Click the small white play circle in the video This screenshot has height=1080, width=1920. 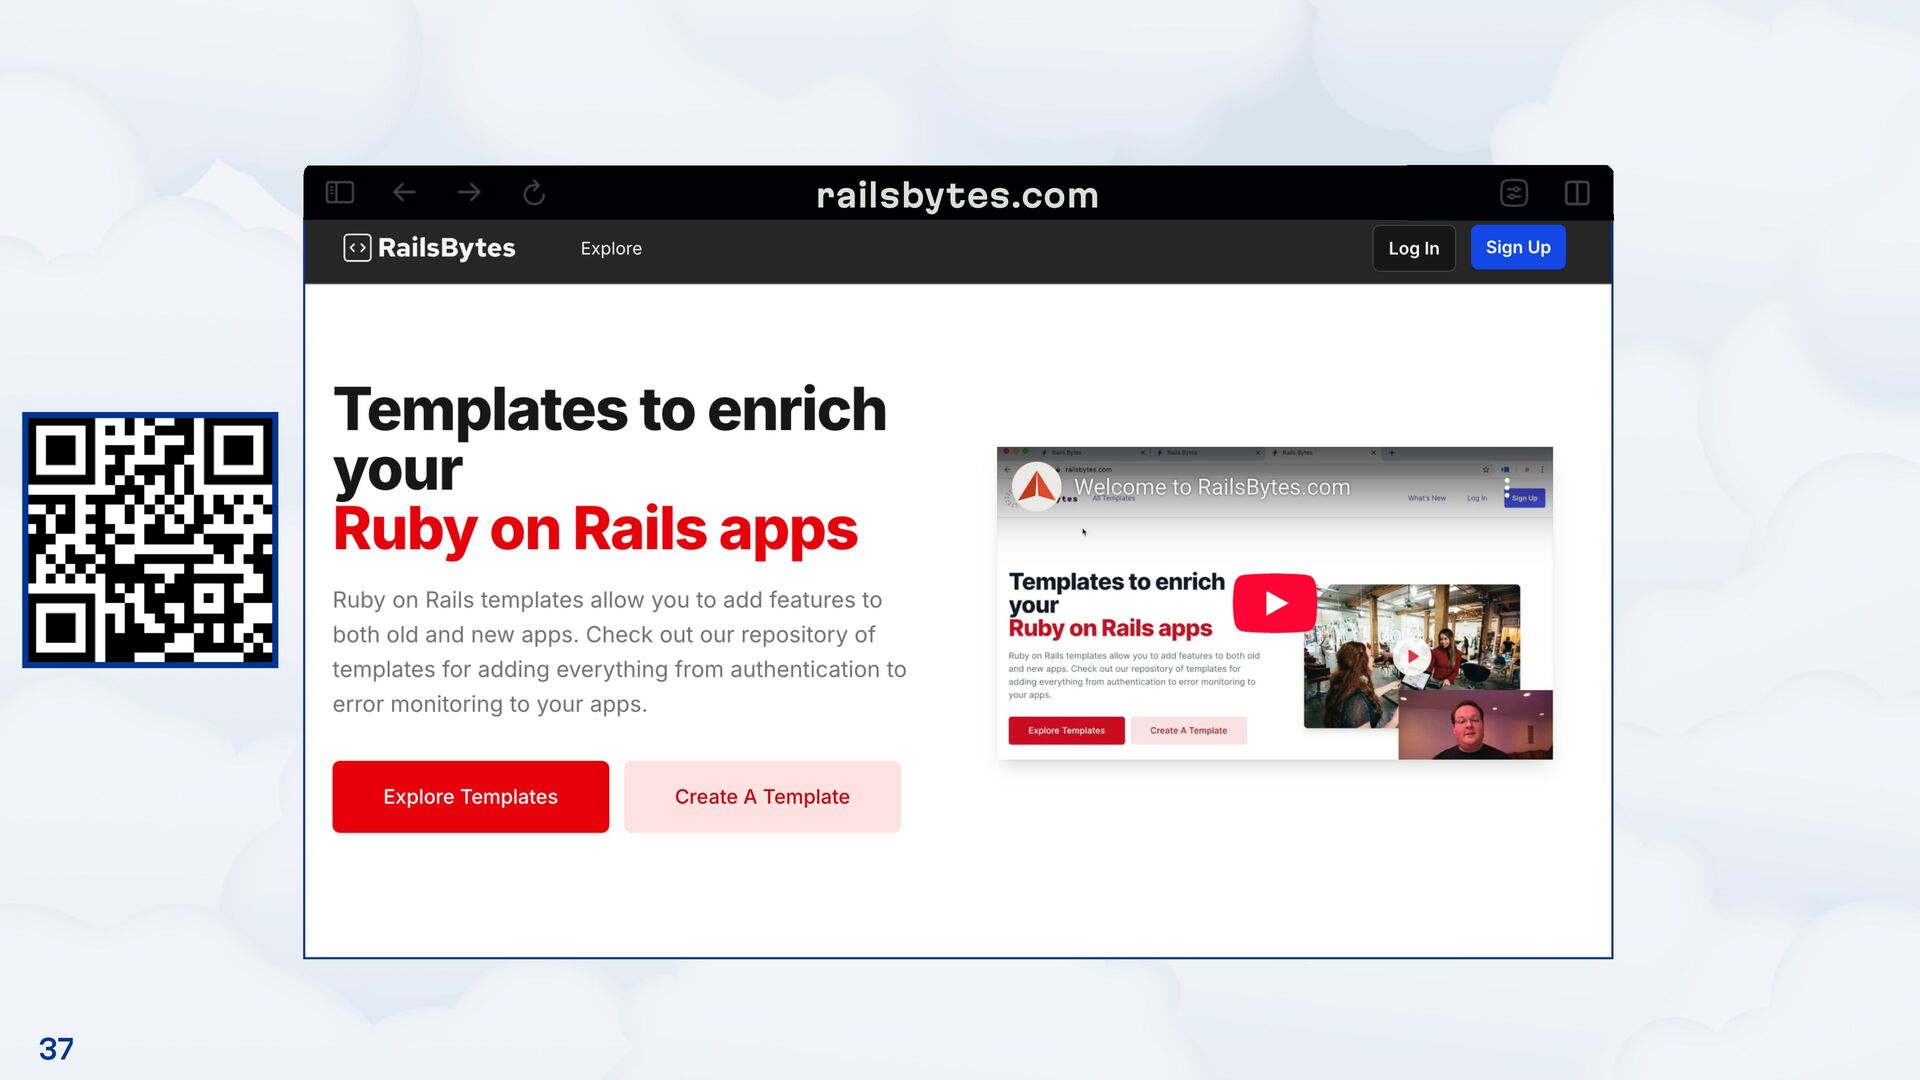coord(1412,656)
